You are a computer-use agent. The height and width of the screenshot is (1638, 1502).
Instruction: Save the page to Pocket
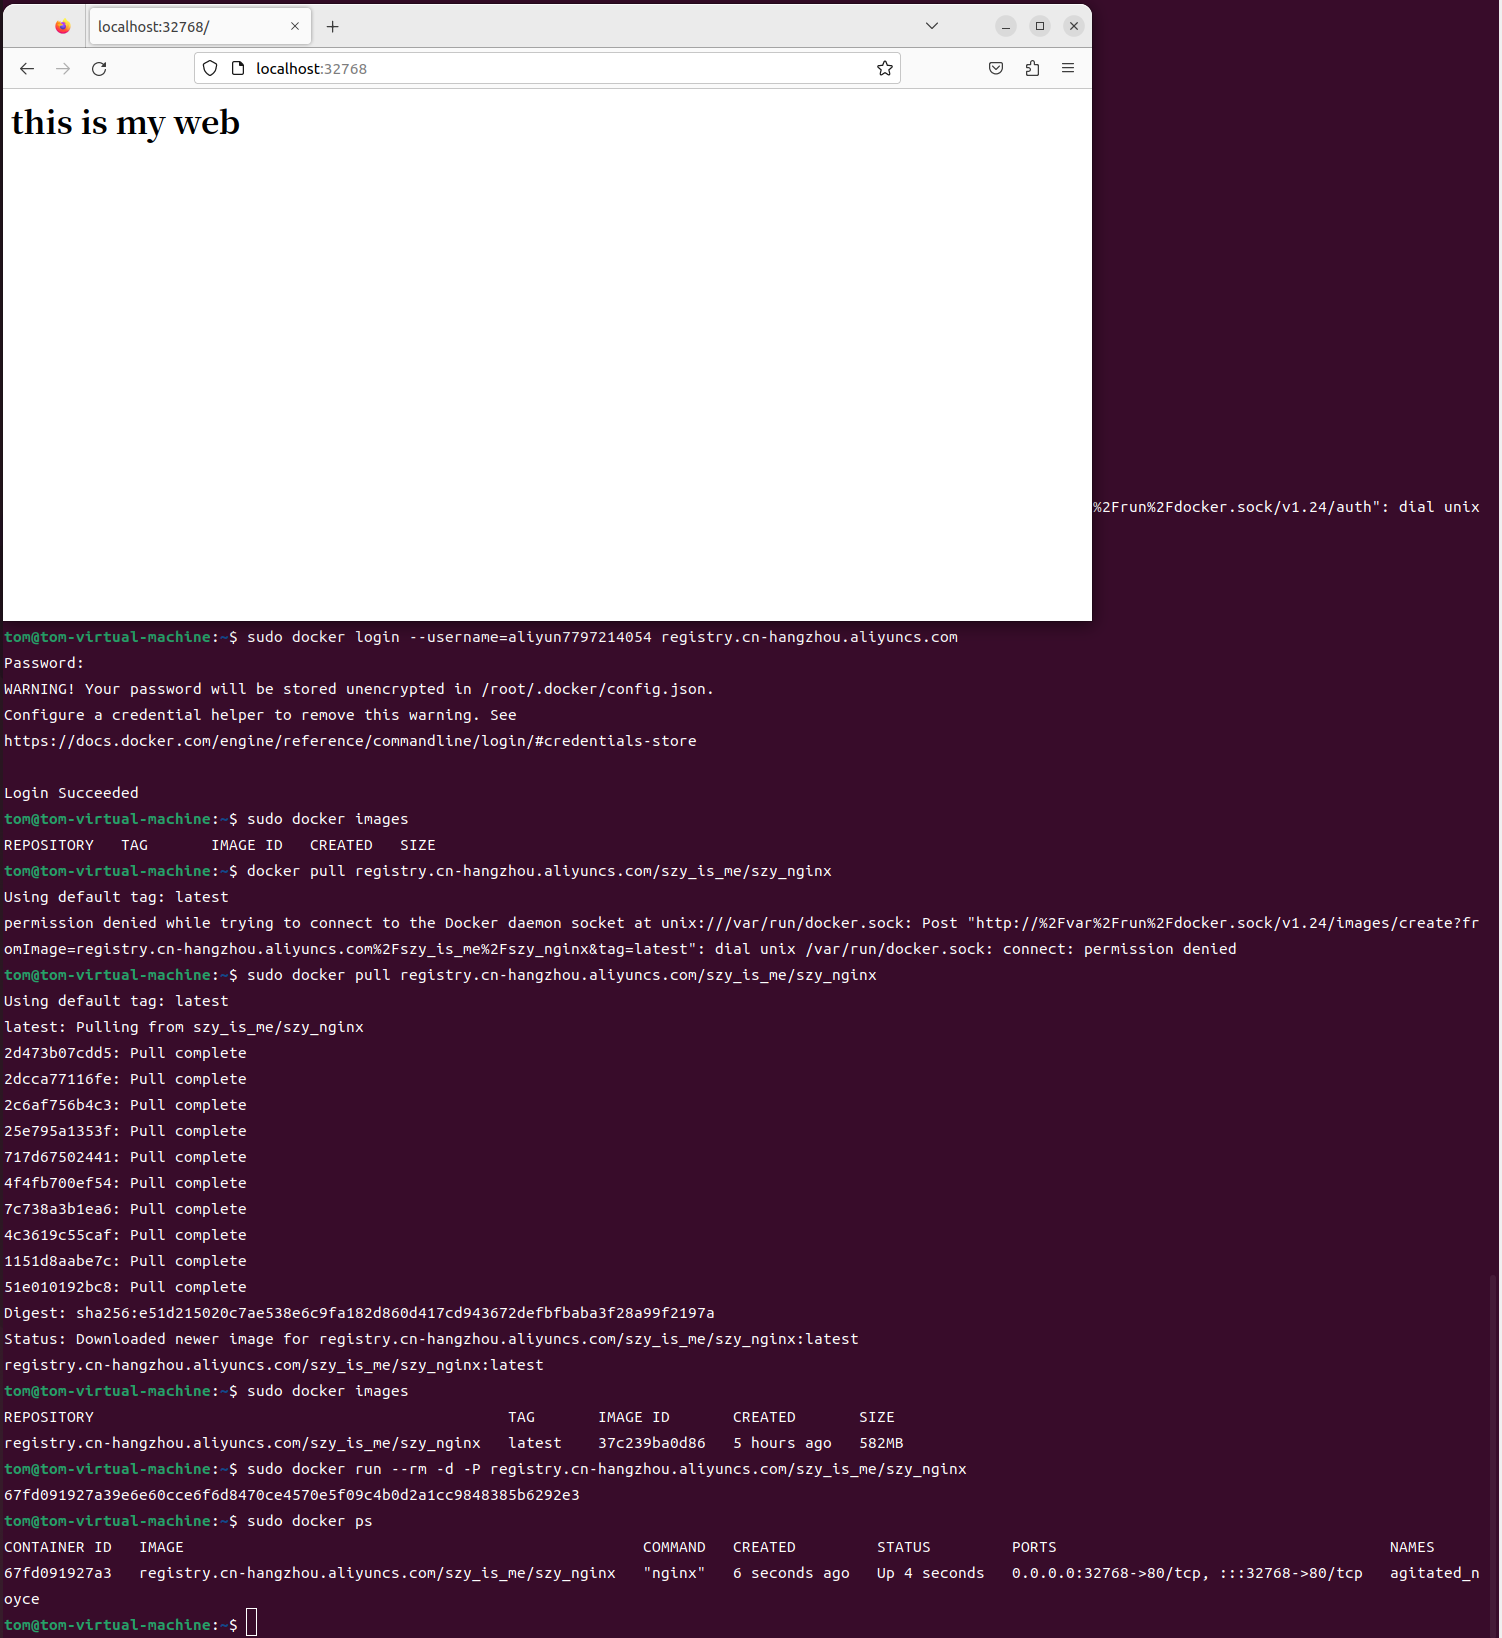[996, 68]
